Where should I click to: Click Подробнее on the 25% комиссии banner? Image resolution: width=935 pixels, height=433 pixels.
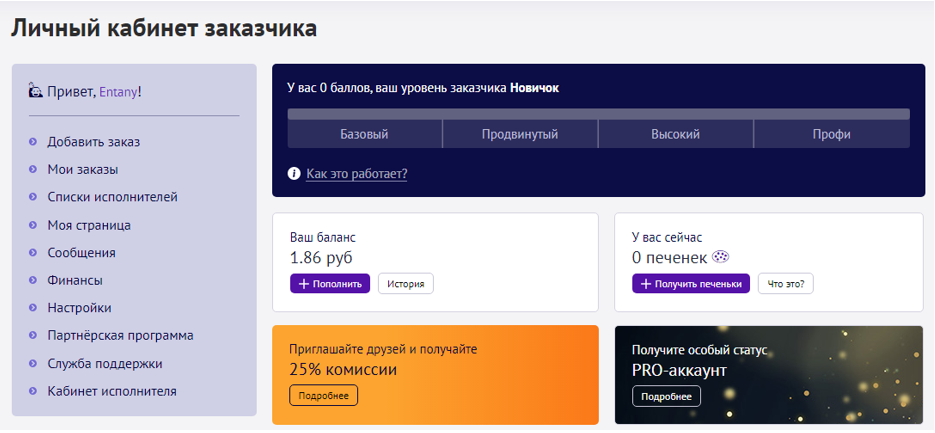[324, 395]
